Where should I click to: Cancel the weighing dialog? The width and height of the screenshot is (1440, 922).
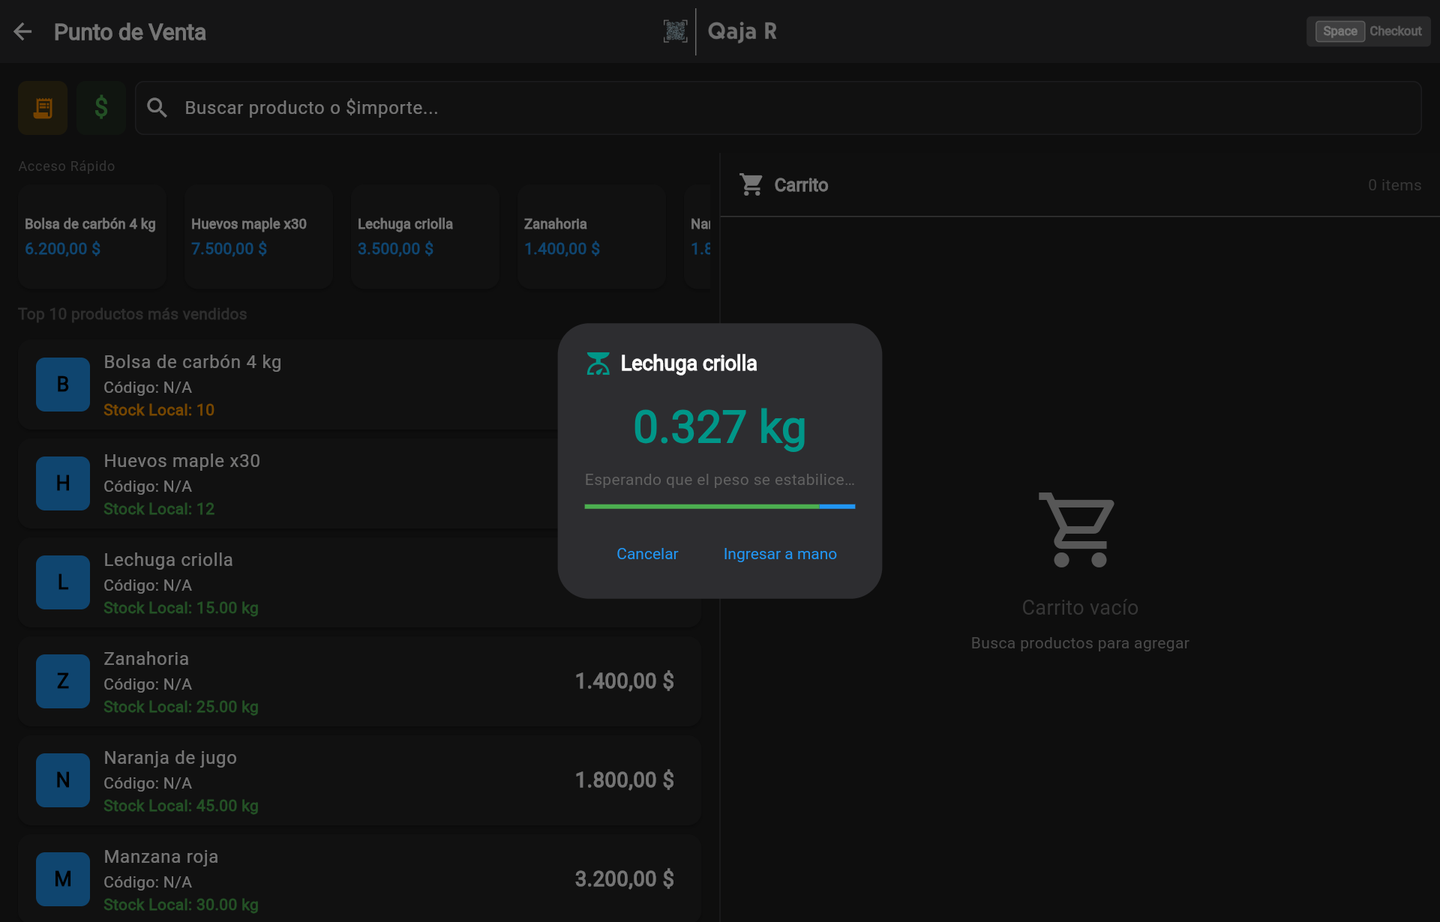pos(647,554)
